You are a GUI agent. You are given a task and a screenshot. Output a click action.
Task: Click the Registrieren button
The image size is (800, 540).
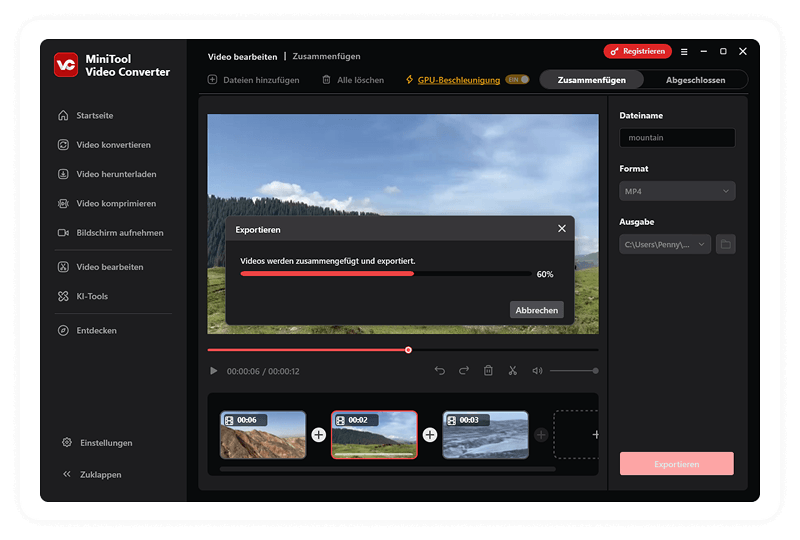(638, 51)
